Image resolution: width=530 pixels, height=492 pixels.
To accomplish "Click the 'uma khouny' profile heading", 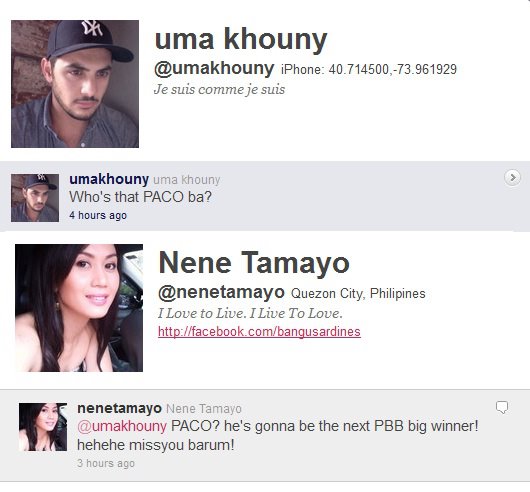I will pos(241,40).
